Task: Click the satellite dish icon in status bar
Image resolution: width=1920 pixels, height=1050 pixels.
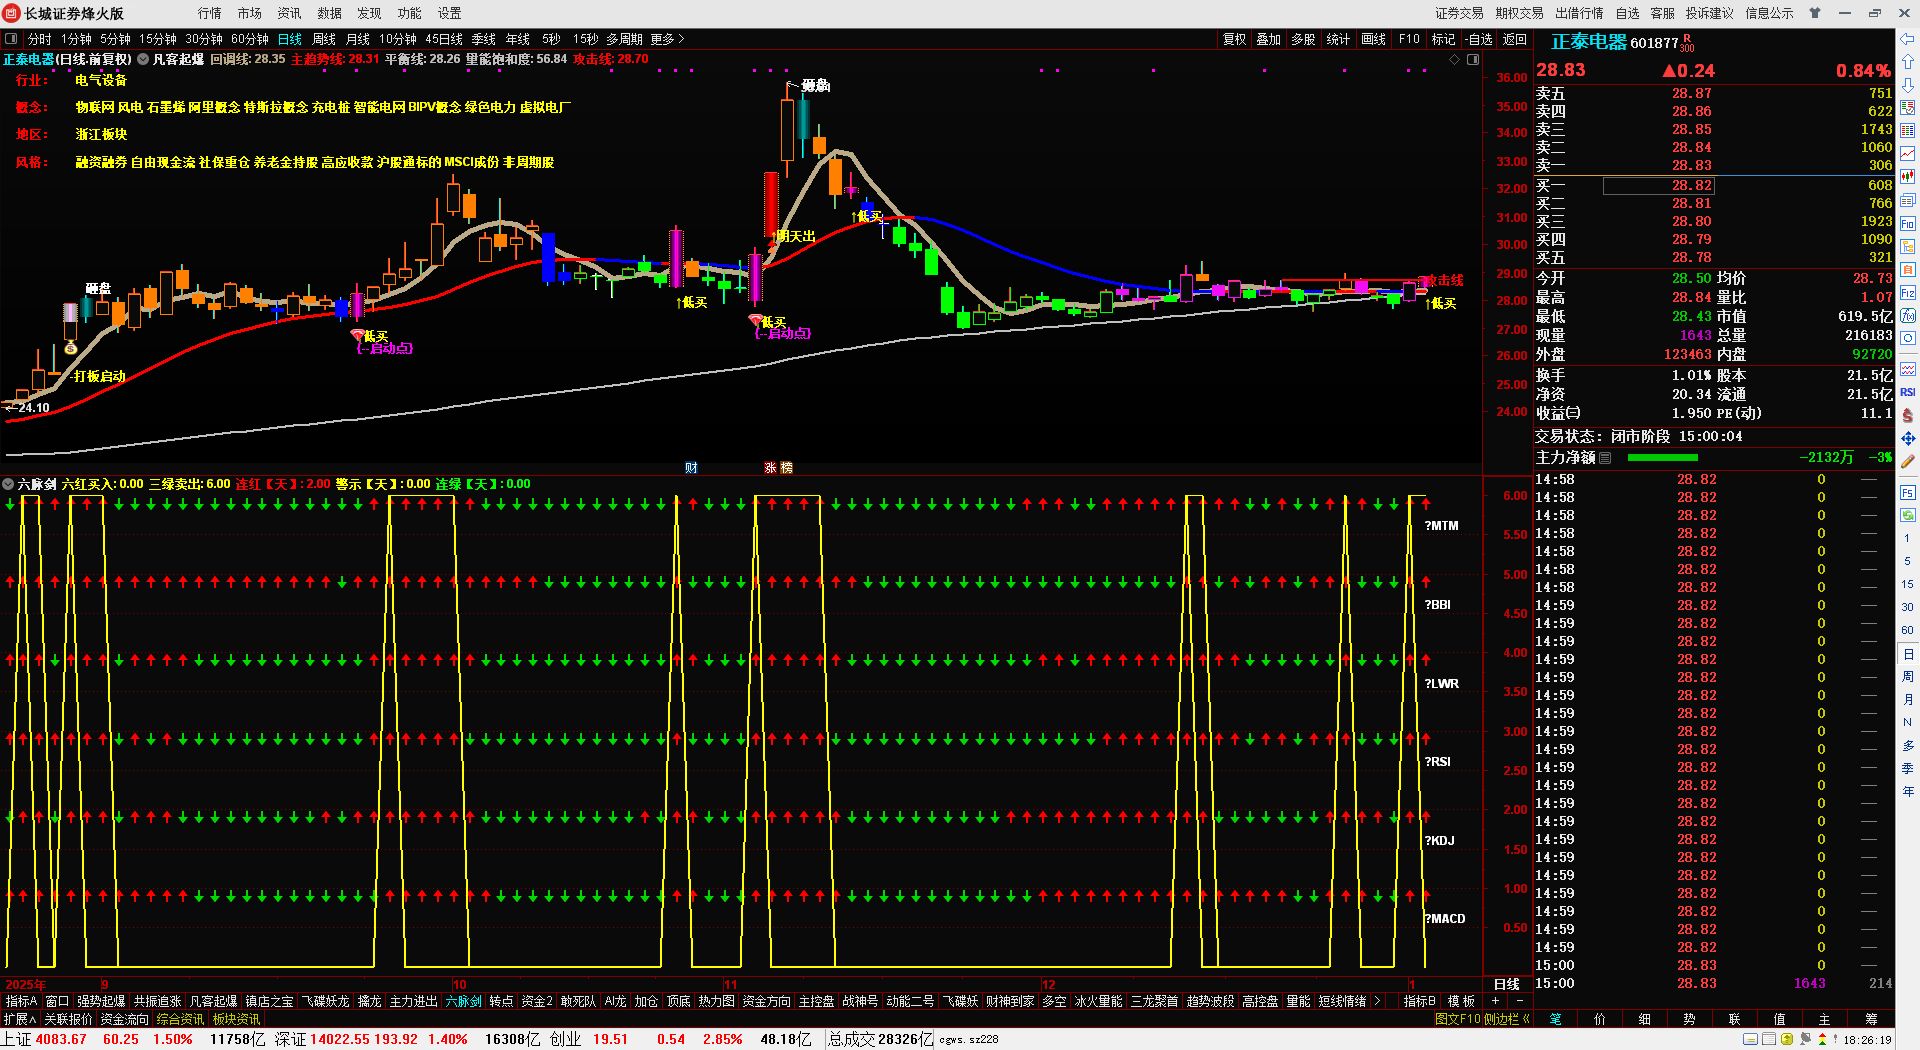Action: pos(1806,1039)
